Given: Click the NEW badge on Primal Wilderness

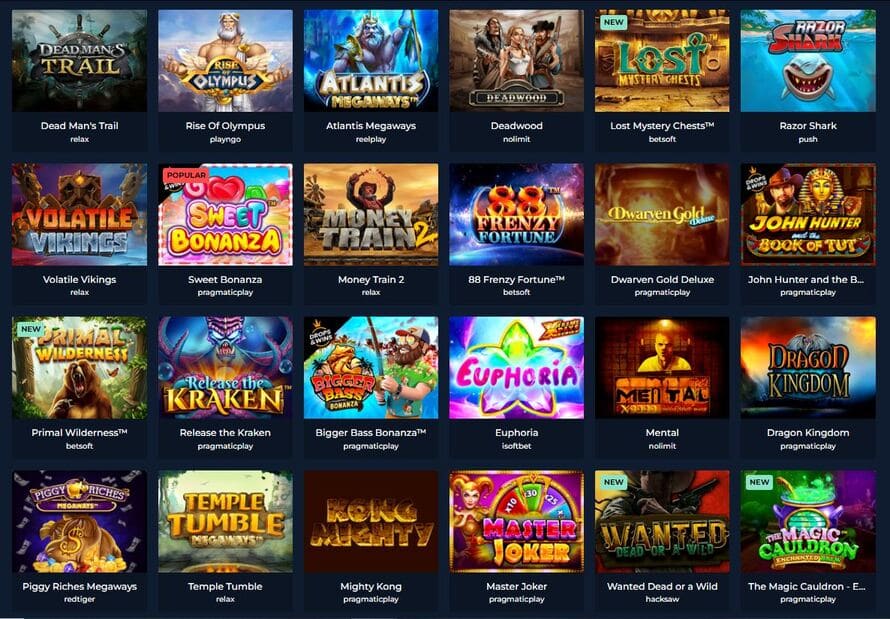Looking at the screenshot, I should coord(31,329).
